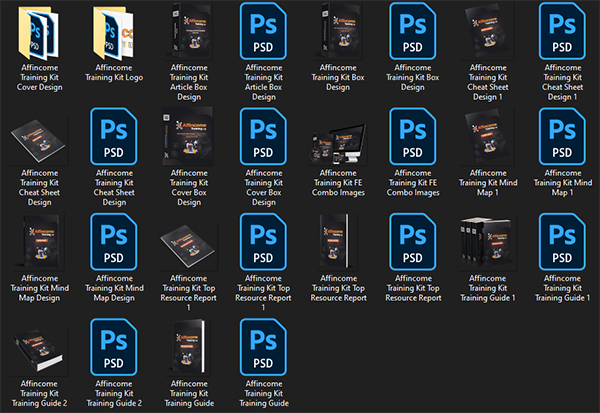Select the FE Combo Images PSD file icon
The height and width of the screenshot is (413, 600).
point(412,137)
